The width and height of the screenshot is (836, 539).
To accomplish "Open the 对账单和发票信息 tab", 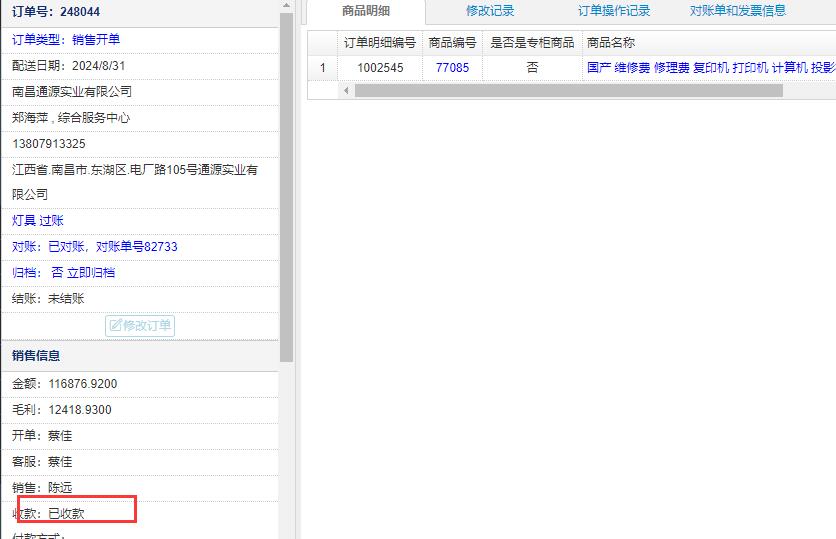I will [737, 11].
